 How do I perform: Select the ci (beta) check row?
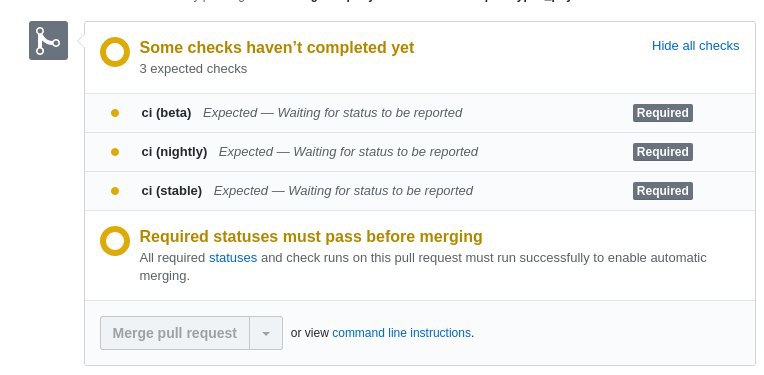point(420,113)
